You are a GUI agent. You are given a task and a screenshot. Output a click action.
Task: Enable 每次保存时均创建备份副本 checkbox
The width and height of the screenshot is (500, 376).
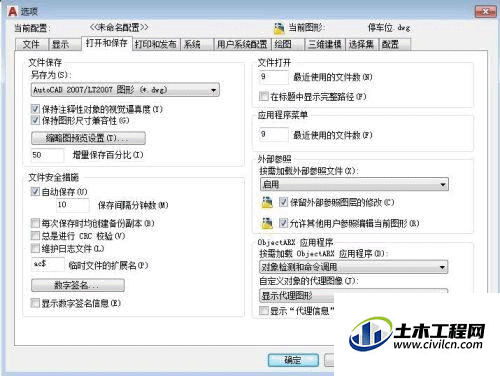click(x=35, y=223)
